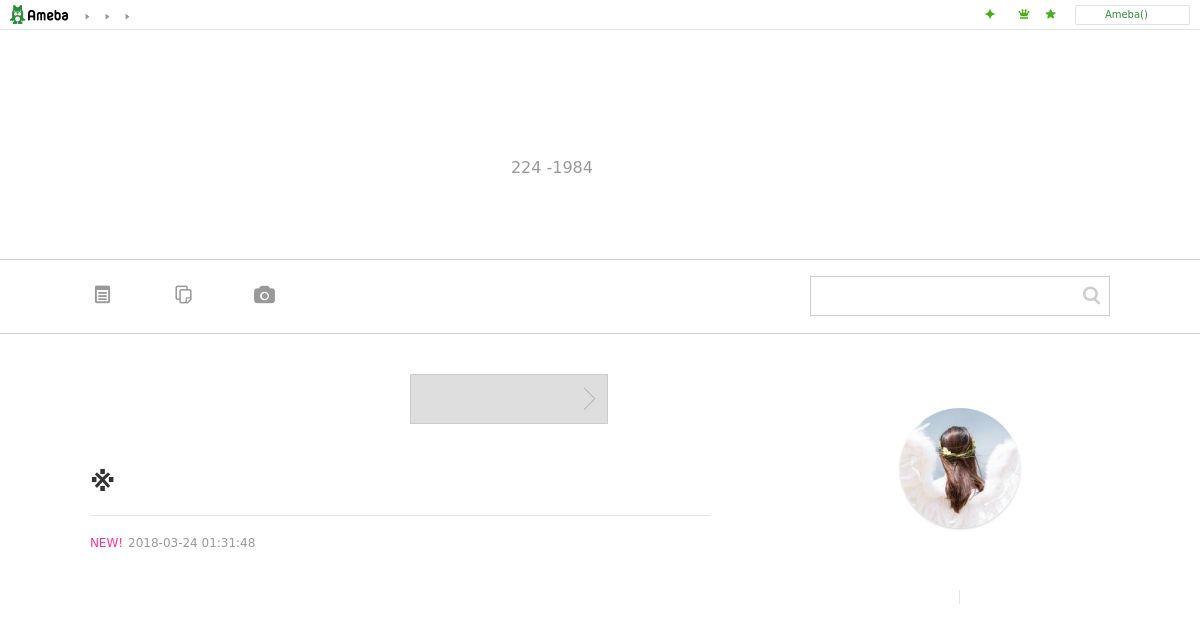The image size is (1200, 630).
Task: Expand the third small arrow in header
Action: tap(128, 16)
